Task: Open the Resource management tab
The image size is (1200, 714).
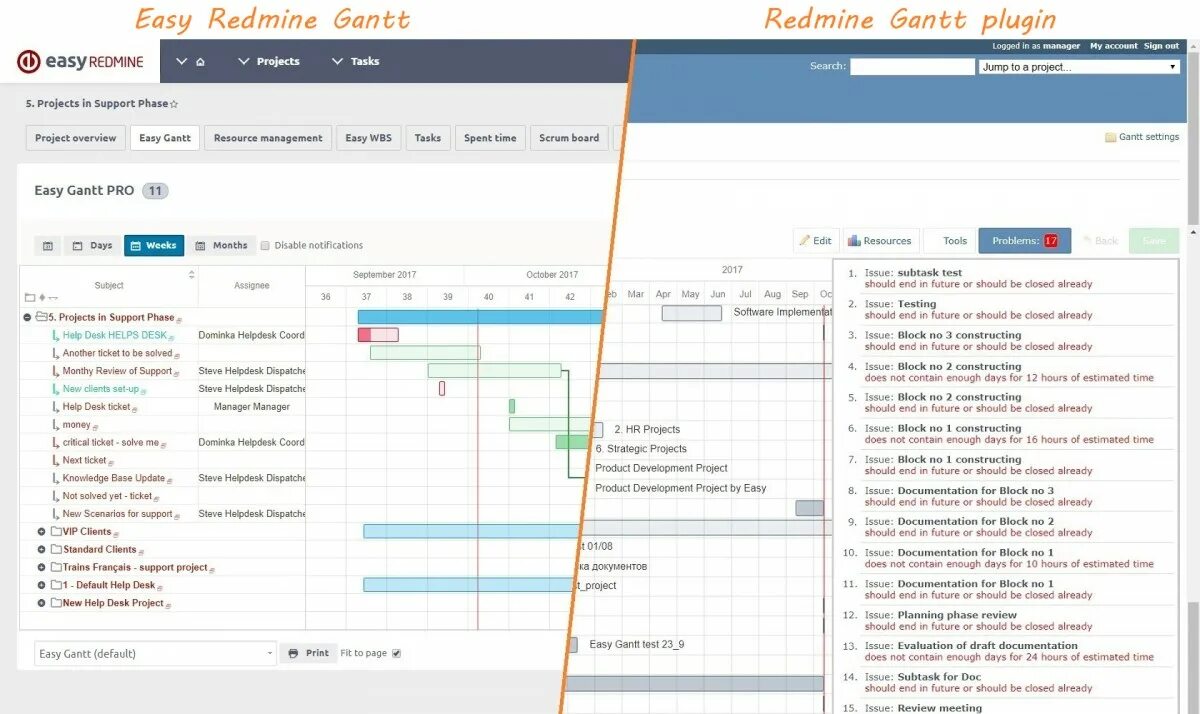Action: click(268, 138)
